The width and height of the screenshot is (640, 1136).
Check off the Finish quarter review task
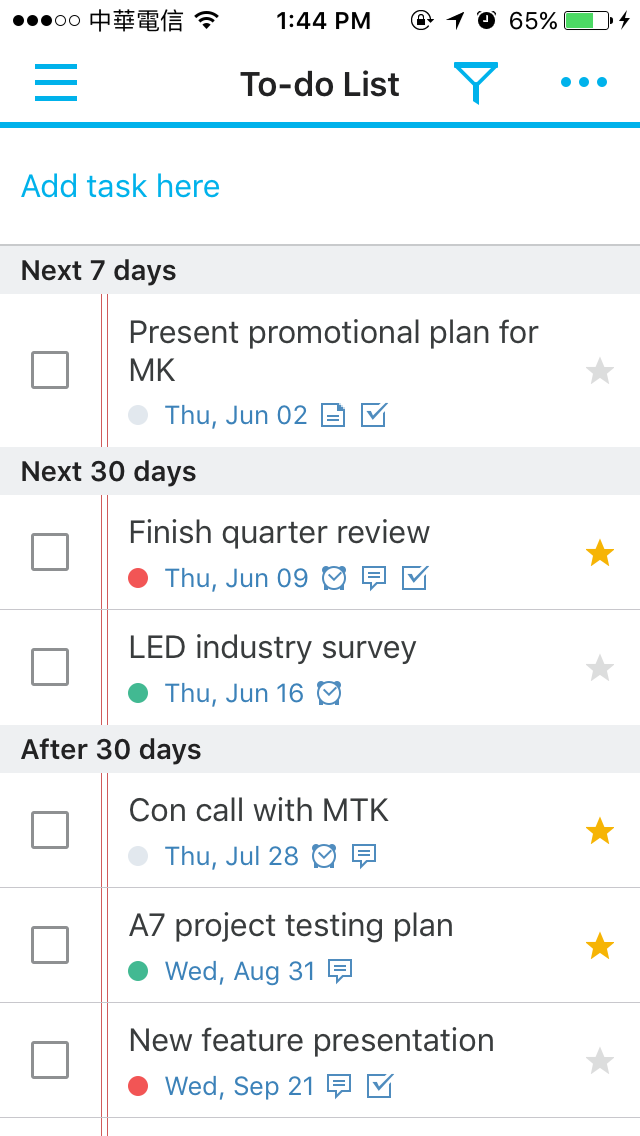click(x=50, y=552)
